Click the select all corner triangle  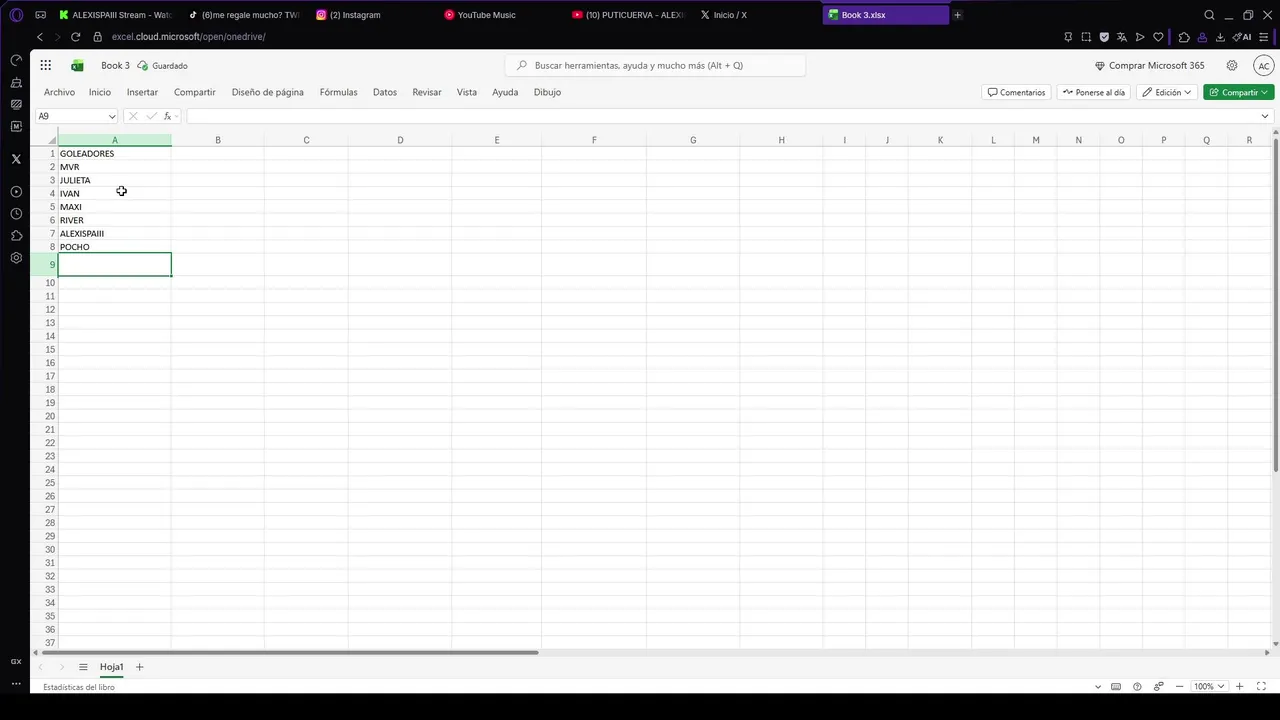pos(52,141)
